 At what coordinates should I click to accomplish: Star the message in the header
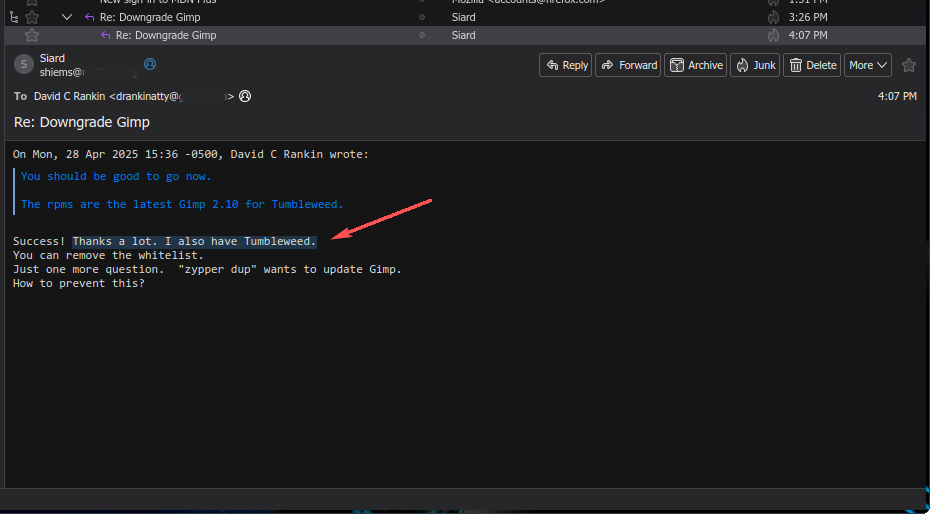point(908,65)
